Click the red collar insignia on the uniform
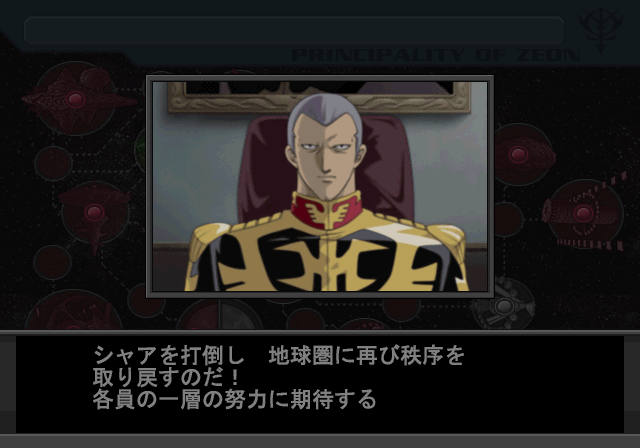 point(327,211)
